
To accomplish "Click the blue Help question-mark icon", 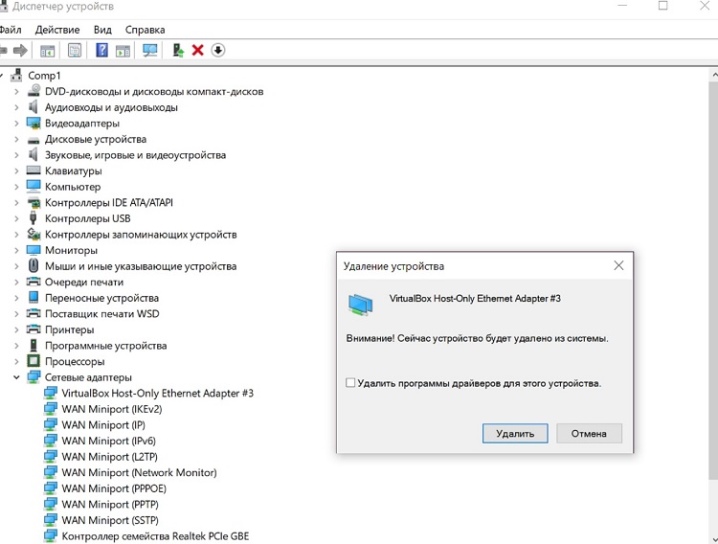I will pos(102,50).
